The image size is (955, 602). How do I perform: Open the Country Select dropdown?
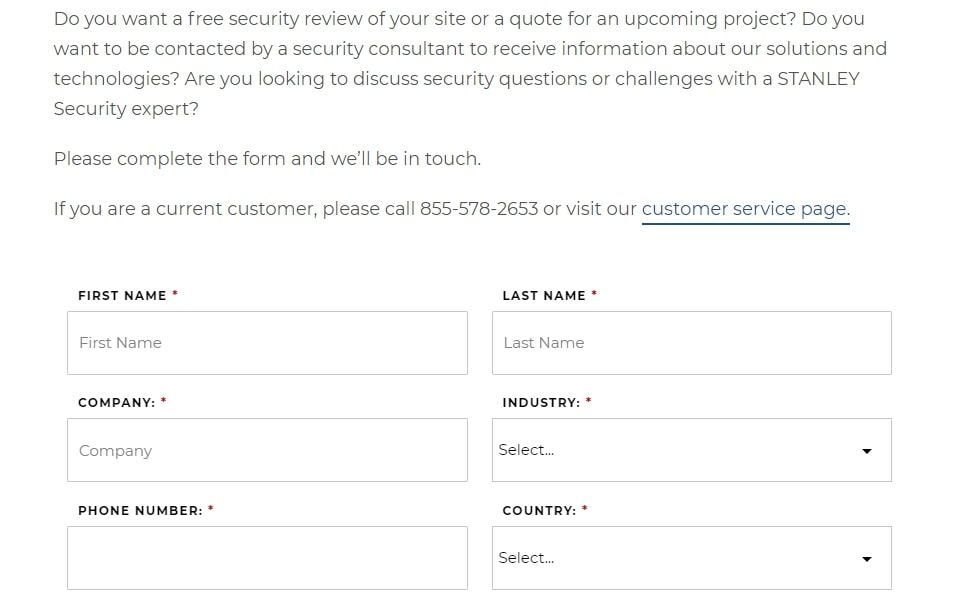pyautogui.click(x=691, y=558)
